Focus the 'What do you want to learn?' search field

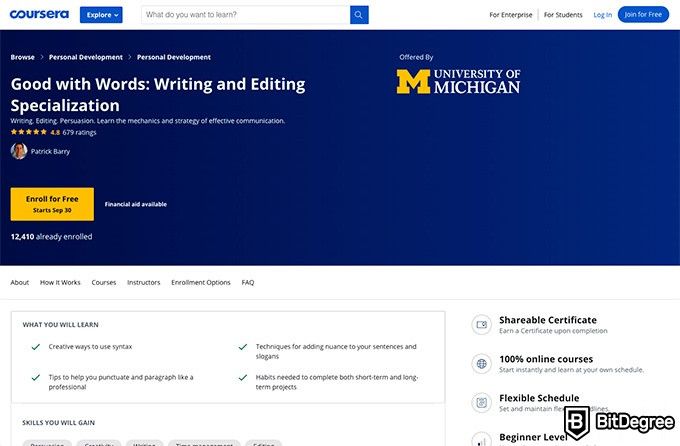tap(245, 15)
